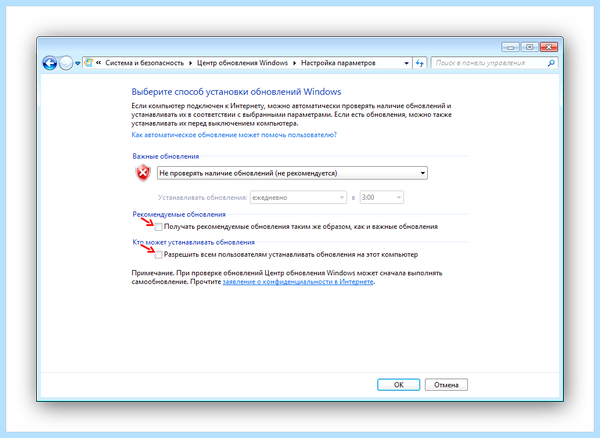Refresh the page with the refresh icon
The width and height of the screenshot is (600, 438).
pos(420,63)
